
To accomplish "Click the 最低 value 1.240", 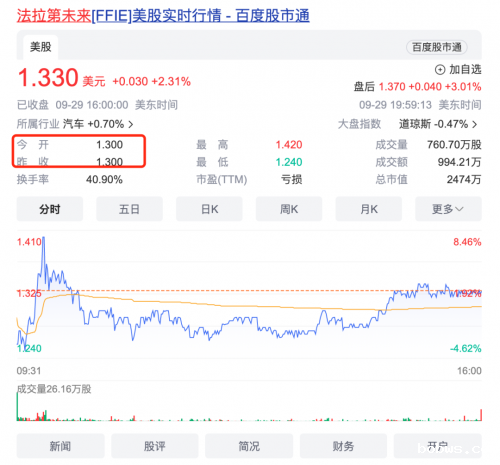I will [x=289, y=162].
